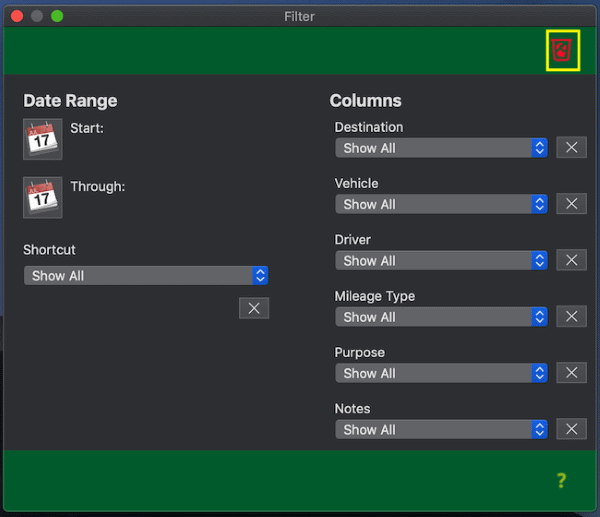Image resolution: width=600 pixels, height=517 pixels.
Task: Expand the Destination dropdown
Action: (x=441, y=148)
